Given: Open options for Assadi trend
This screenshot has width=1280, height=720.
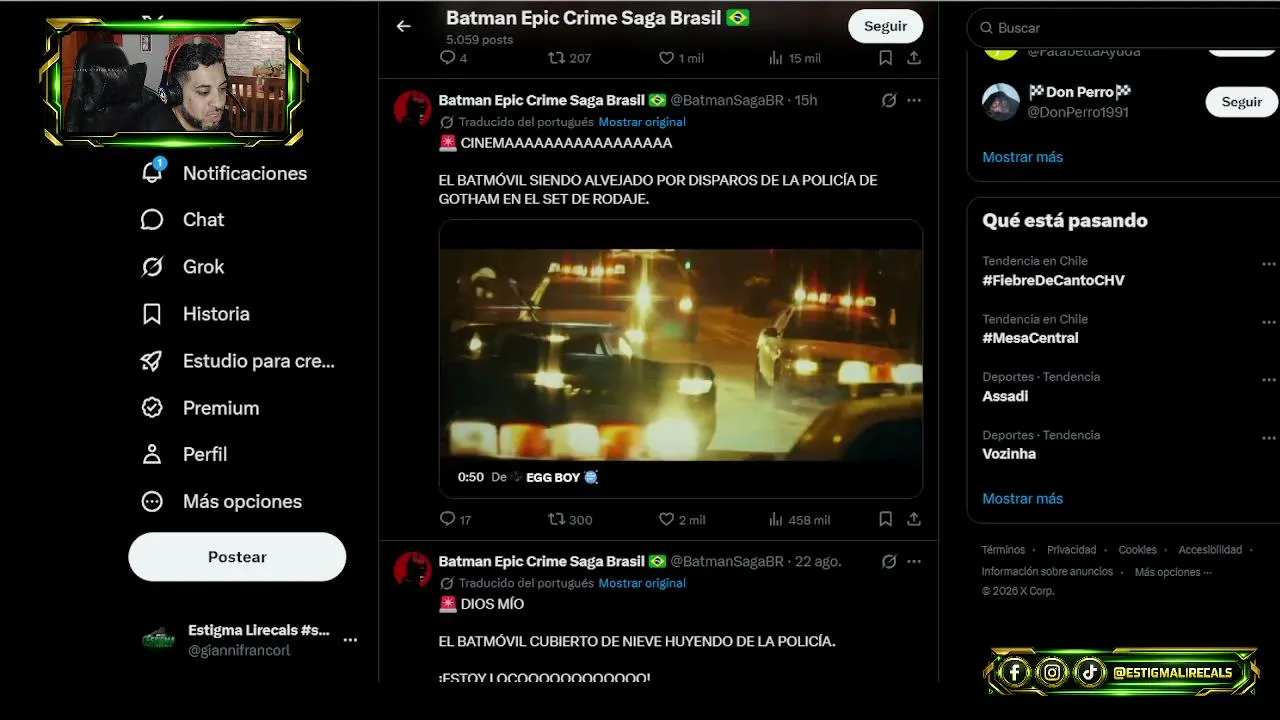Looking at the screenshot, I should [1269, 380].
